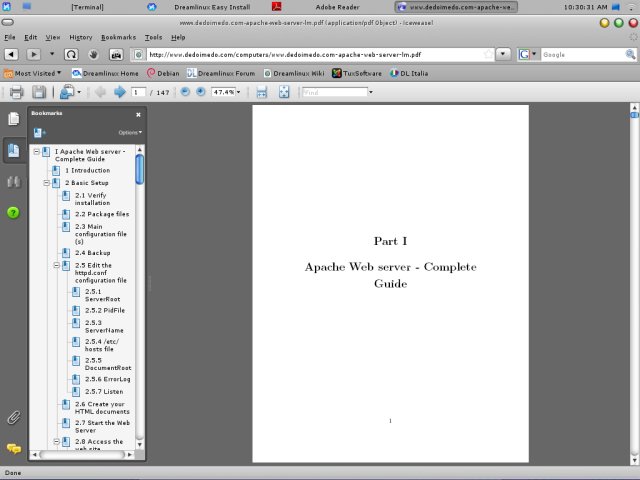Open the zoom percentage dropdown arrow
This screenshot has width=640, height=480.
(239, 92)
